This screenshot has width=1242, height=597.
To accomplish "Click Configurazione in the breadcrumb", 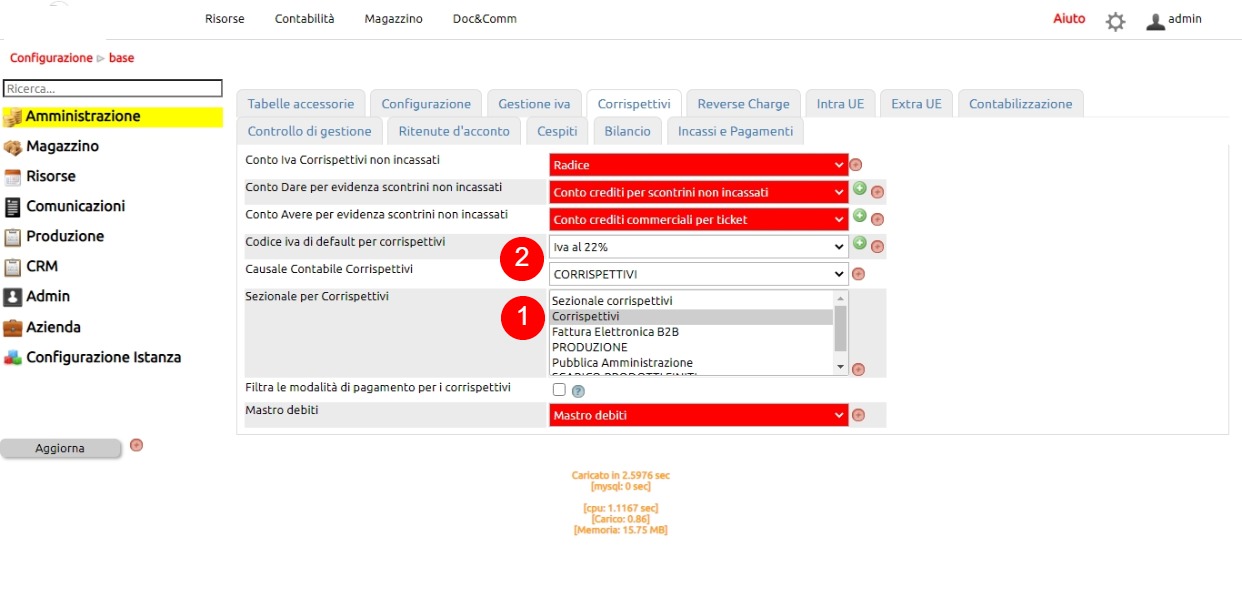I will (x=51, y=58).
